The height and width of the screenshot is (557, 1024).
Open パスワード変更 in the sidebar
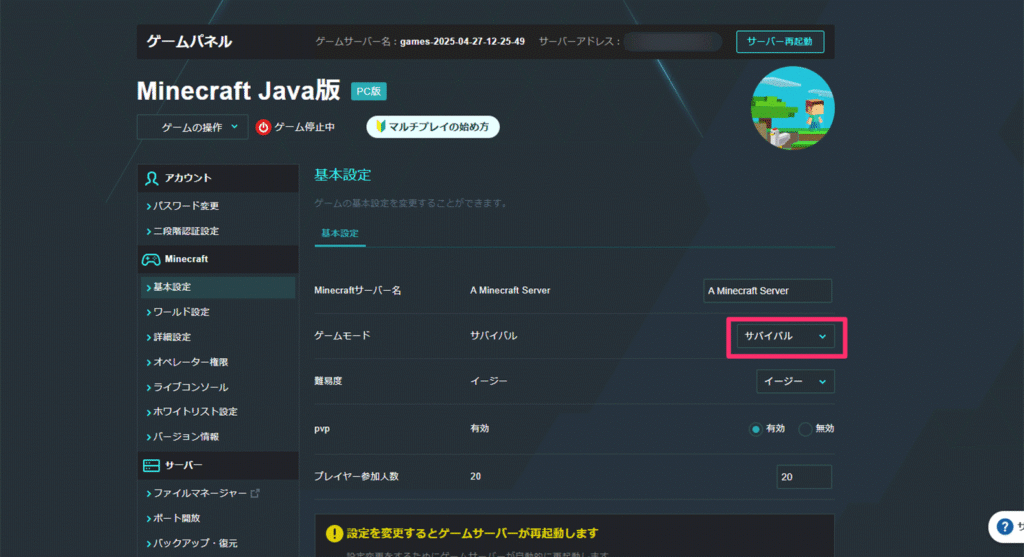click(186, 206)
